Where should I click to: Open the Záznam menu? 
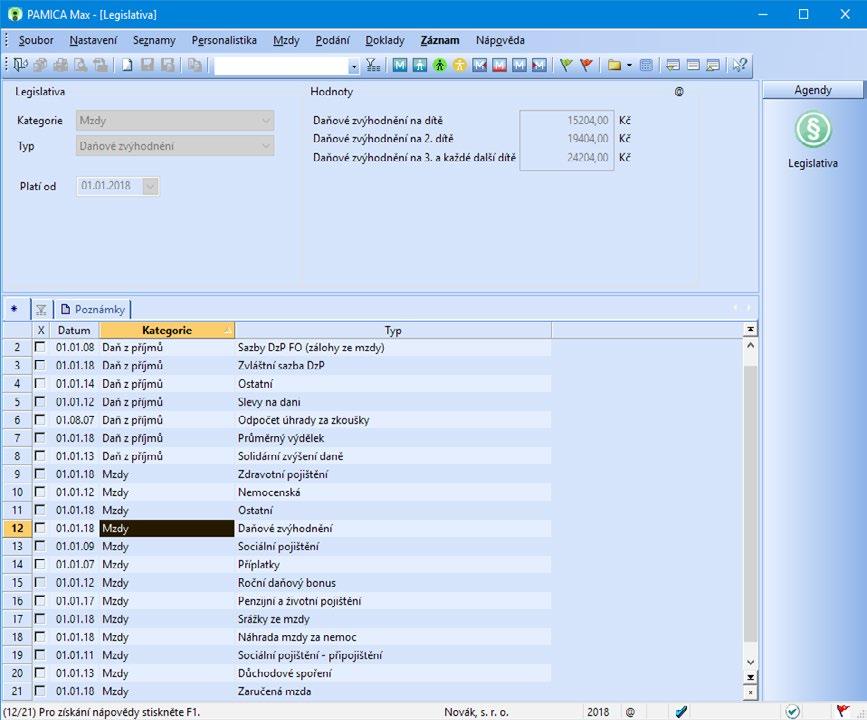pyautogui.click(x=440, y=40)
